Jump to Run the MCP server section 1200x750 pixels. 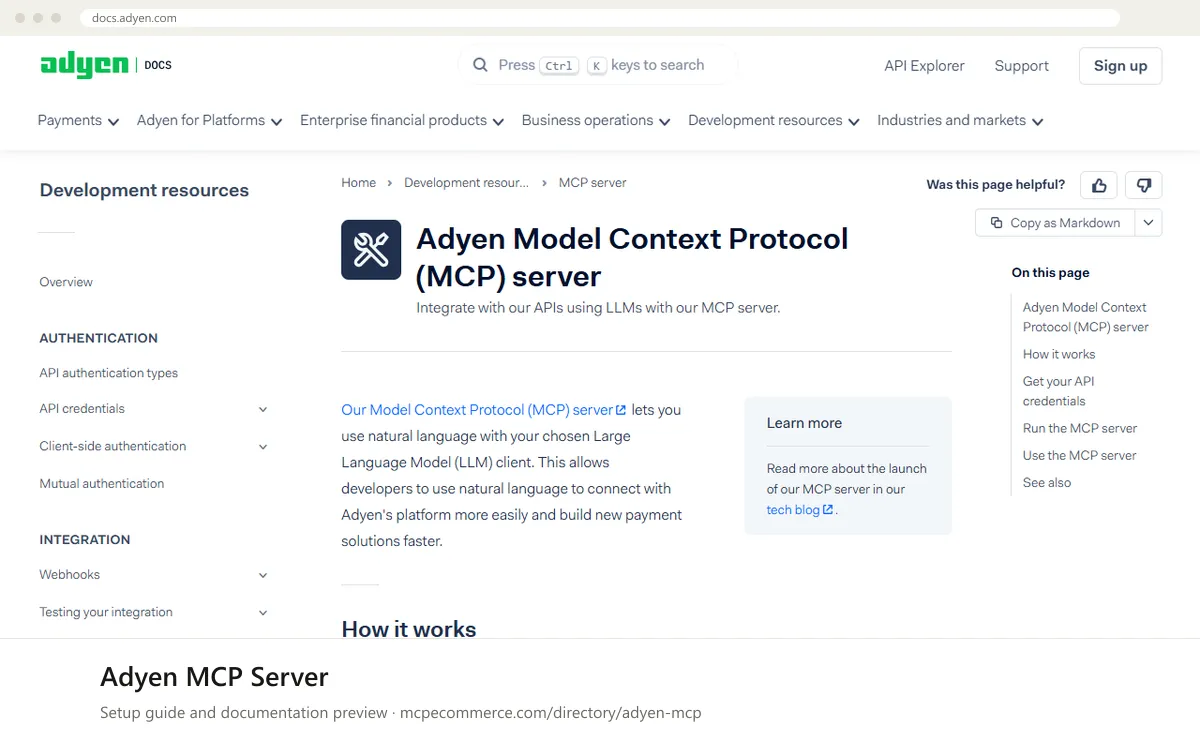click(x=1080, y=428)
